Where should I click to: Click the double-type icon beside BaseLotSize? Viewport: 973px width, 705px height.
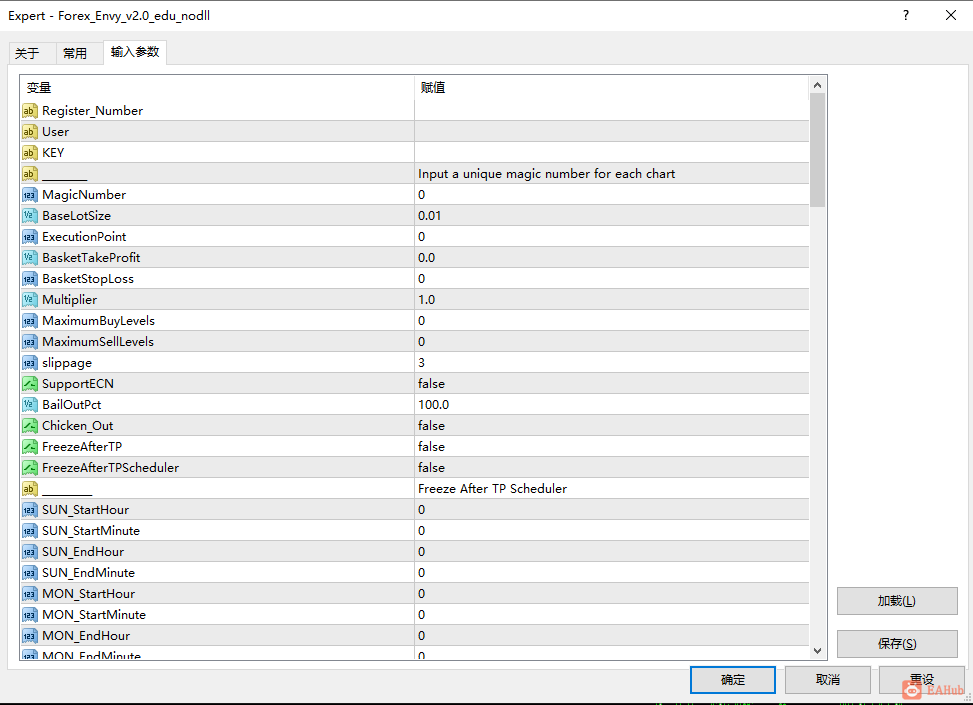[30, 216]
